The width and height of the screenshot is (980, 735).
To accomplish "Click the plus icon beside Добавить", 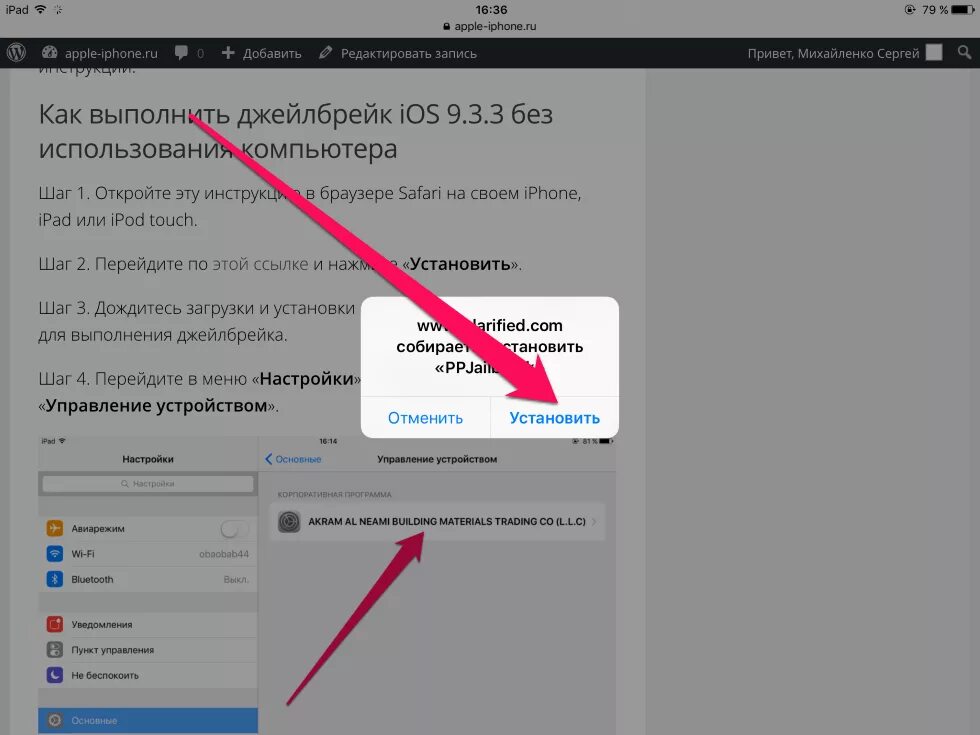I will (228, 53).
